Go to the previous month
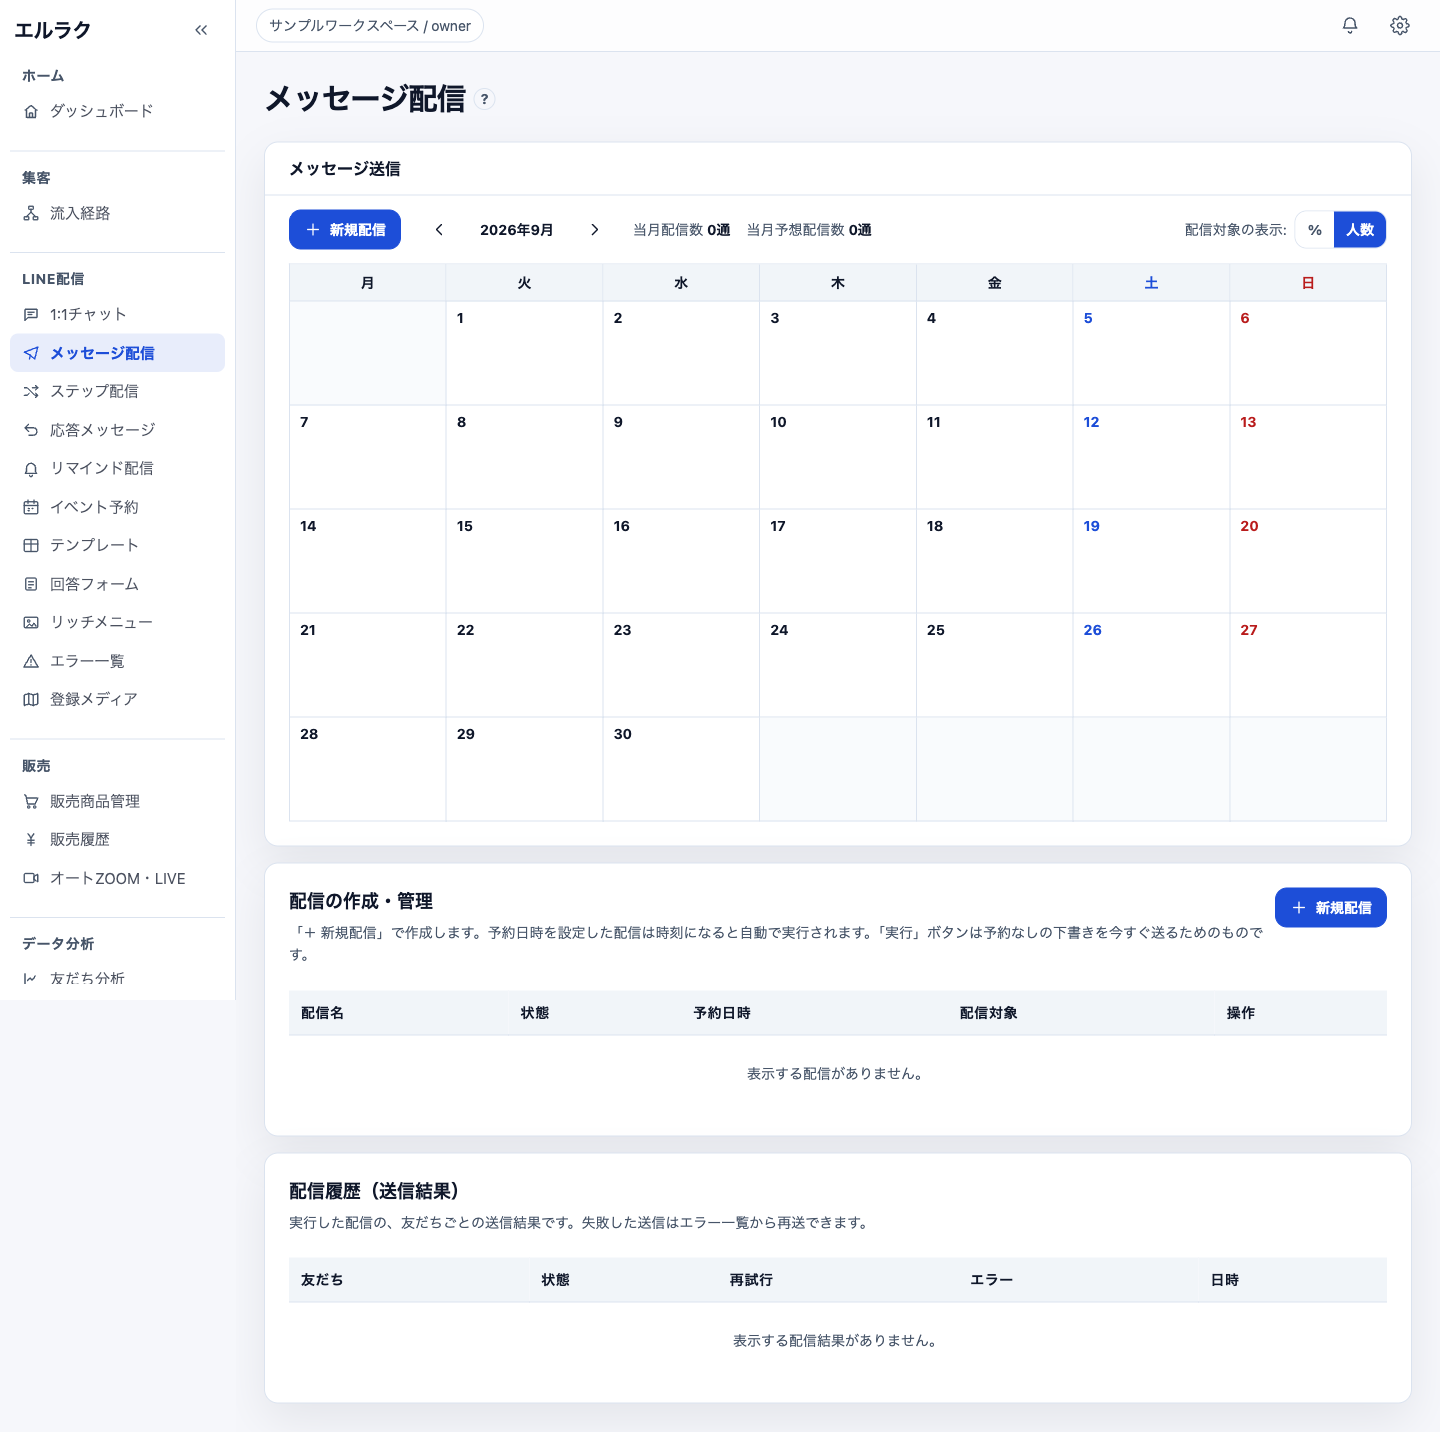Screen dimensions: 1440x1432 point(439,230)
